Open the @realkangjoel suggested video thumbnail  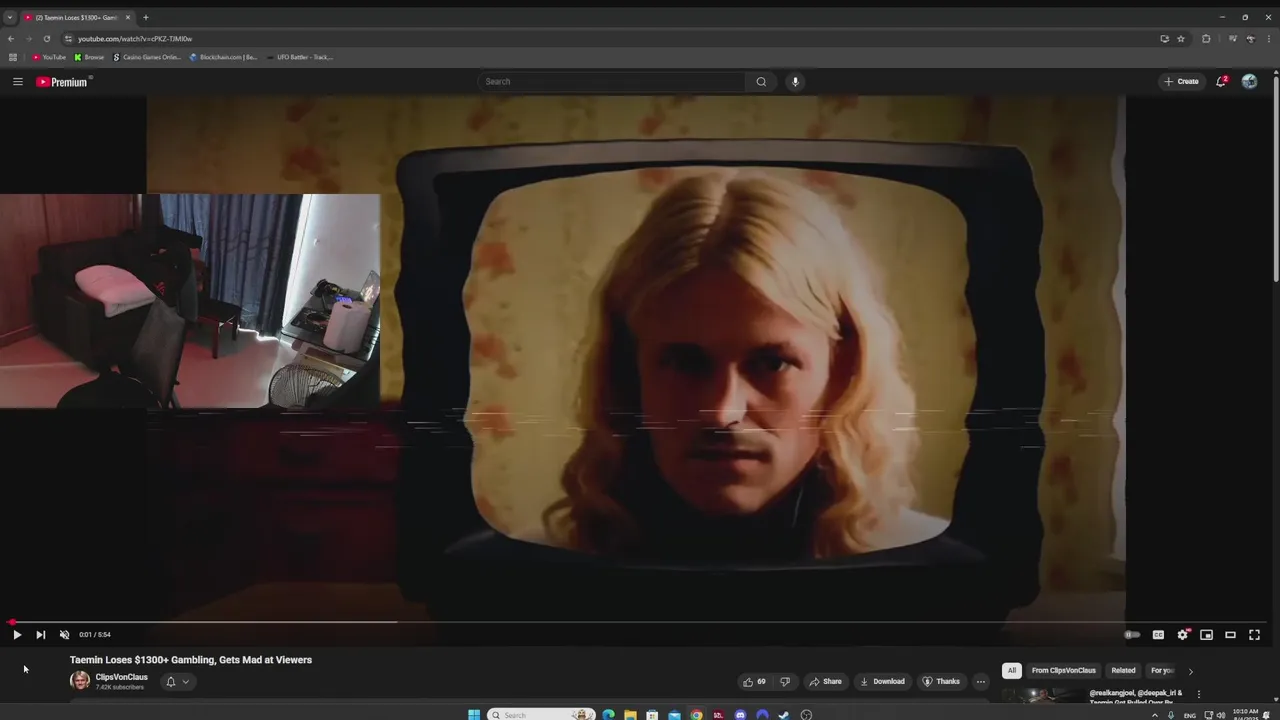point(1042,696)
